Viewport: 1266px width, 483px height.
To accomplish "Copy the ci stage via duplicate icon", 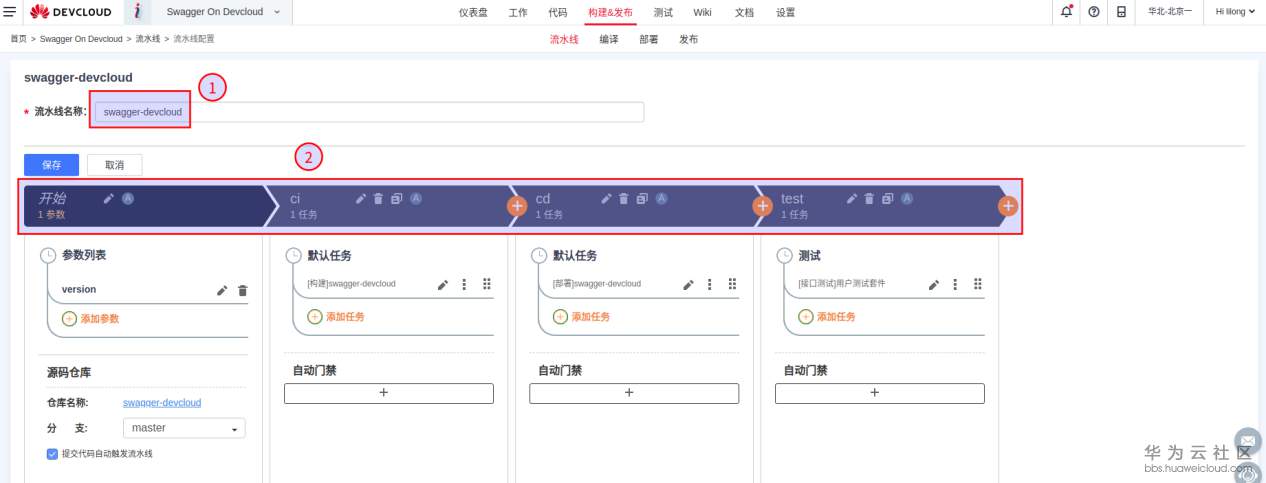I will 396,199.
